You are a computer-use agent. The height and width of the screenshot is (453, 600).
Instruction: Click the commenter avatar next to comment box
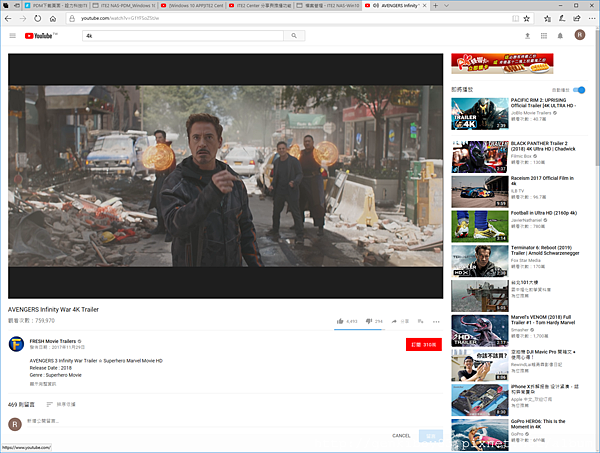tap(15, 424)
